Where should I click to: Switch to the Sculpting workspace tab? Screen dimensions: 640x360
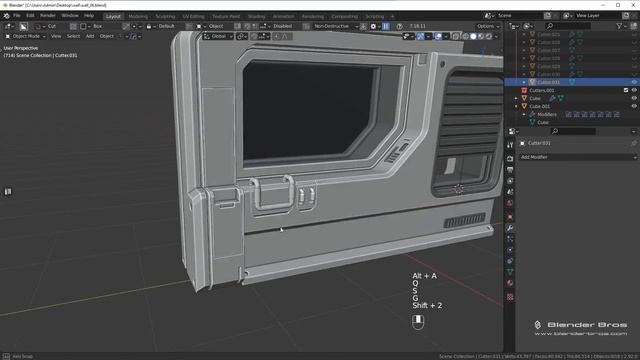pos(165,16)
